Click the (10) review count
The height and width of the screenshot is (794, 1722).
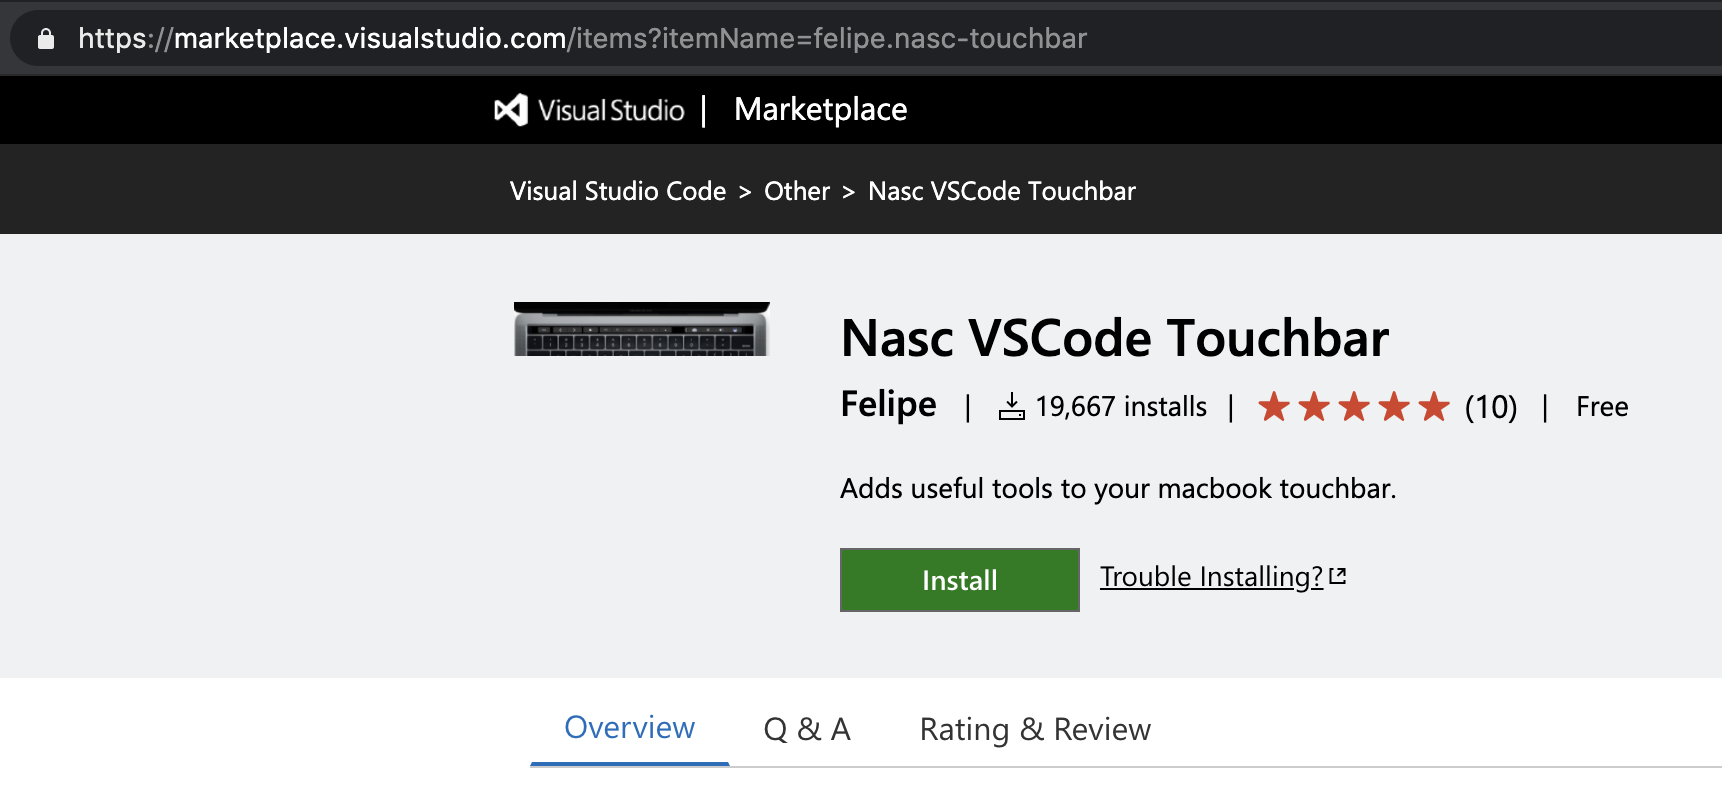coord(1491,407)
